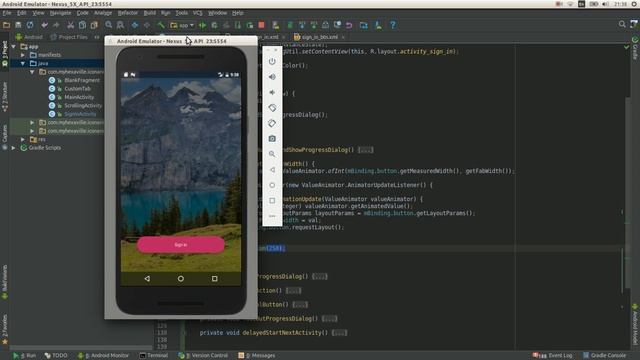Click the emulator Volume Up icon
This screenshot has width=640, height=360.
[272, 77]
